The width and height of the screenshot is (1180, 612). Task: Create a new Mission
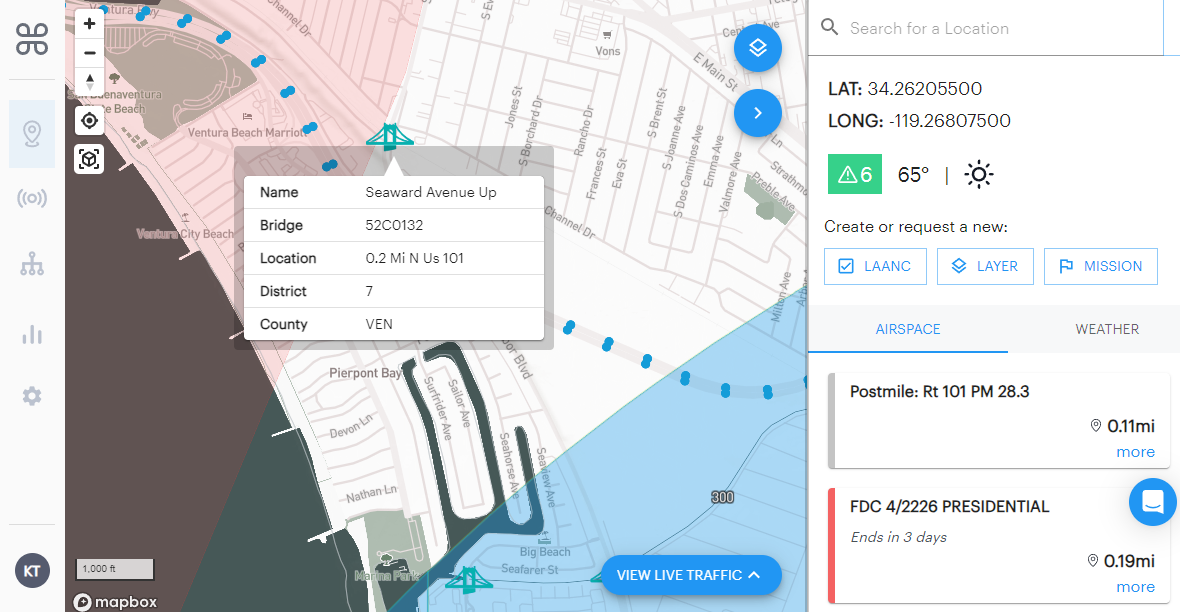tap(1100, 266)
